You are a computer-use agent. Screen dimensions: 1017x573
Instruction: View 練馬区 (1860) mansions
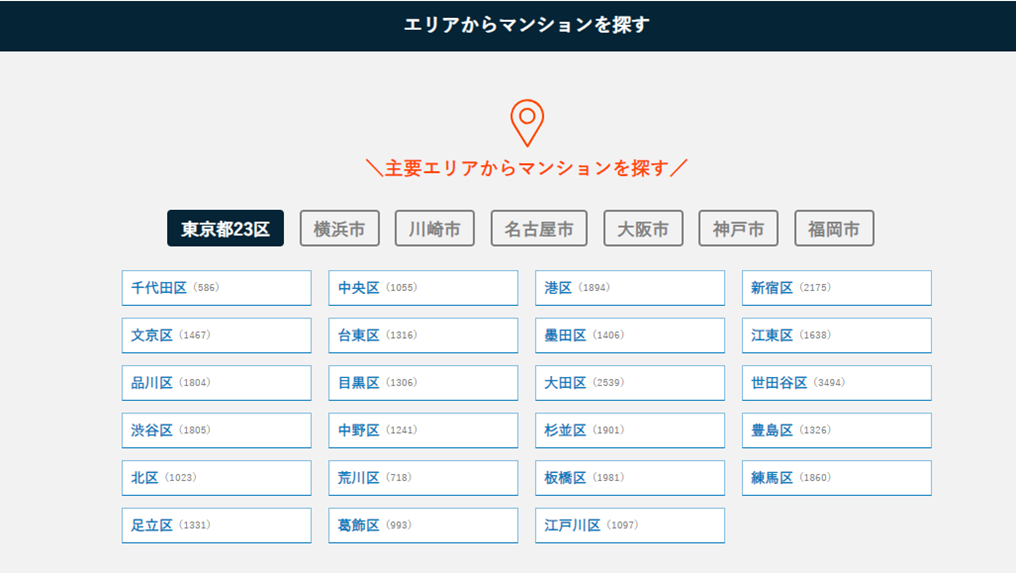point(837,478)
